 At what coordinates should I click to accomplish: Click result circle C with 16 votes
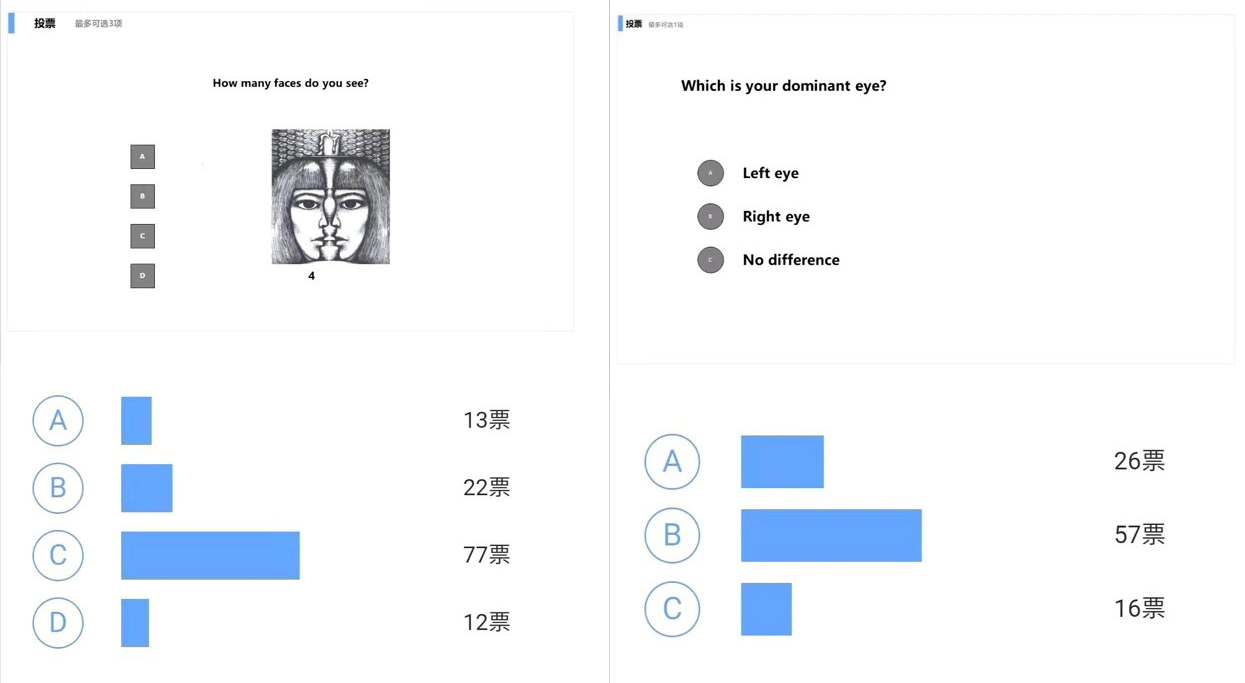click(672, 608)
